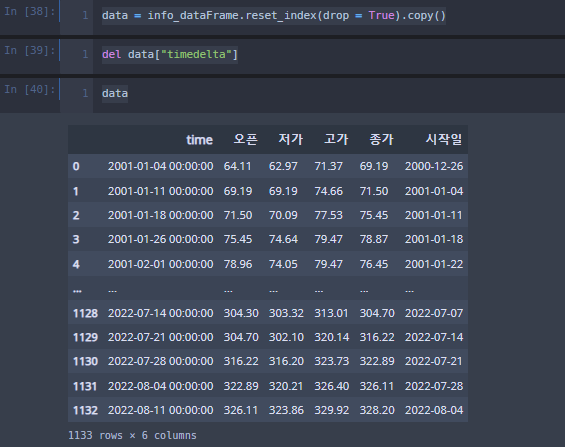The image size is (565, 447).
Task: Click time cell 2022-08-04 00:00:00
Action: [x=160, y=386]
